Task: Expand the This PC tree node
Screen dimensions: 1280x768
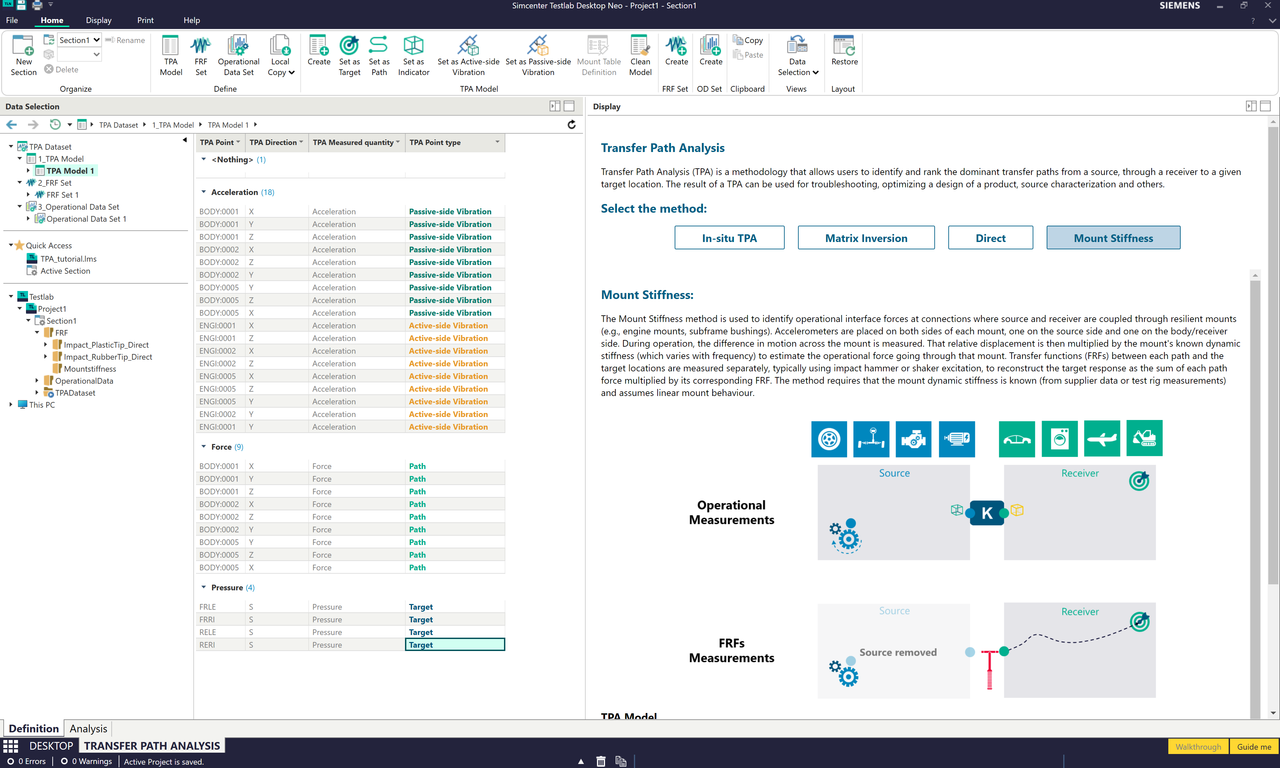Action: (11, 405)
